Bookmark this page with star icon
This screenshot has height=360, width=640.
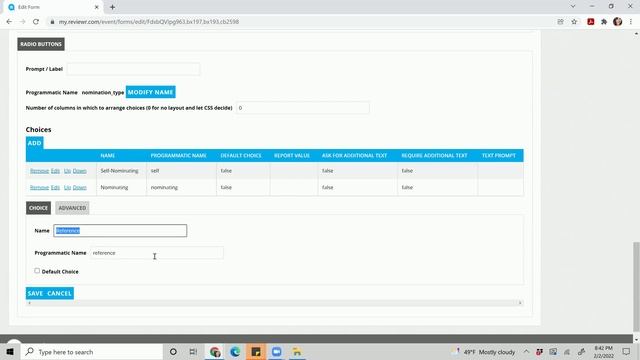(574, 22)
